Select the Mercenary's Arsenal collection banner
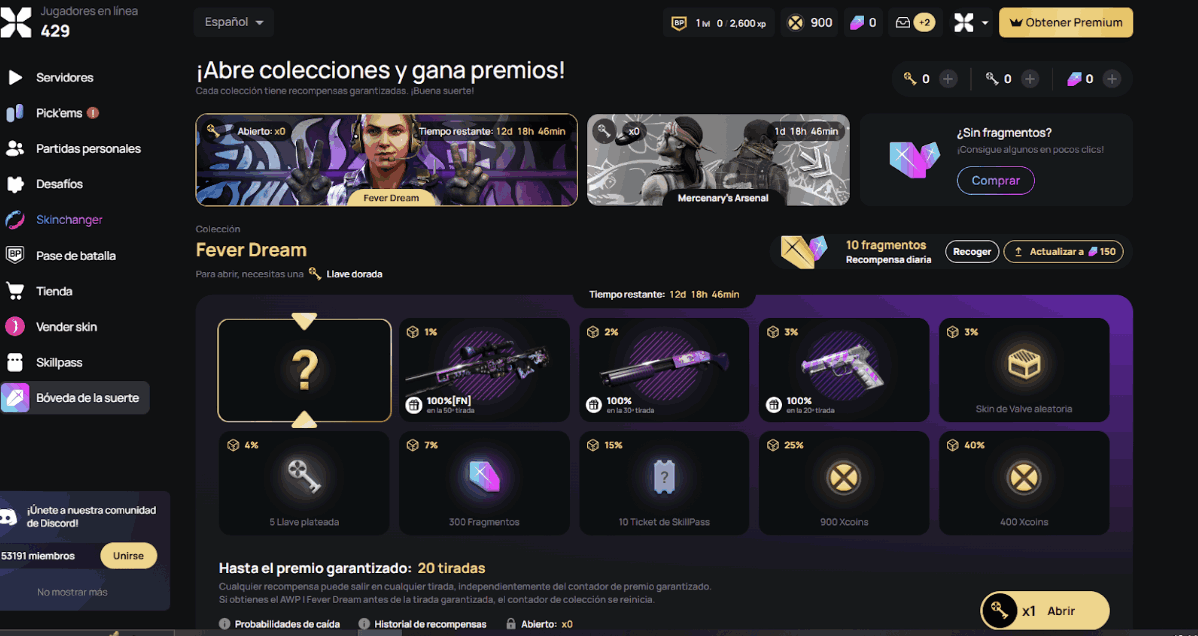Viewport: 1198px width, 636px height. pyautogui.click(x=718, y=160)
